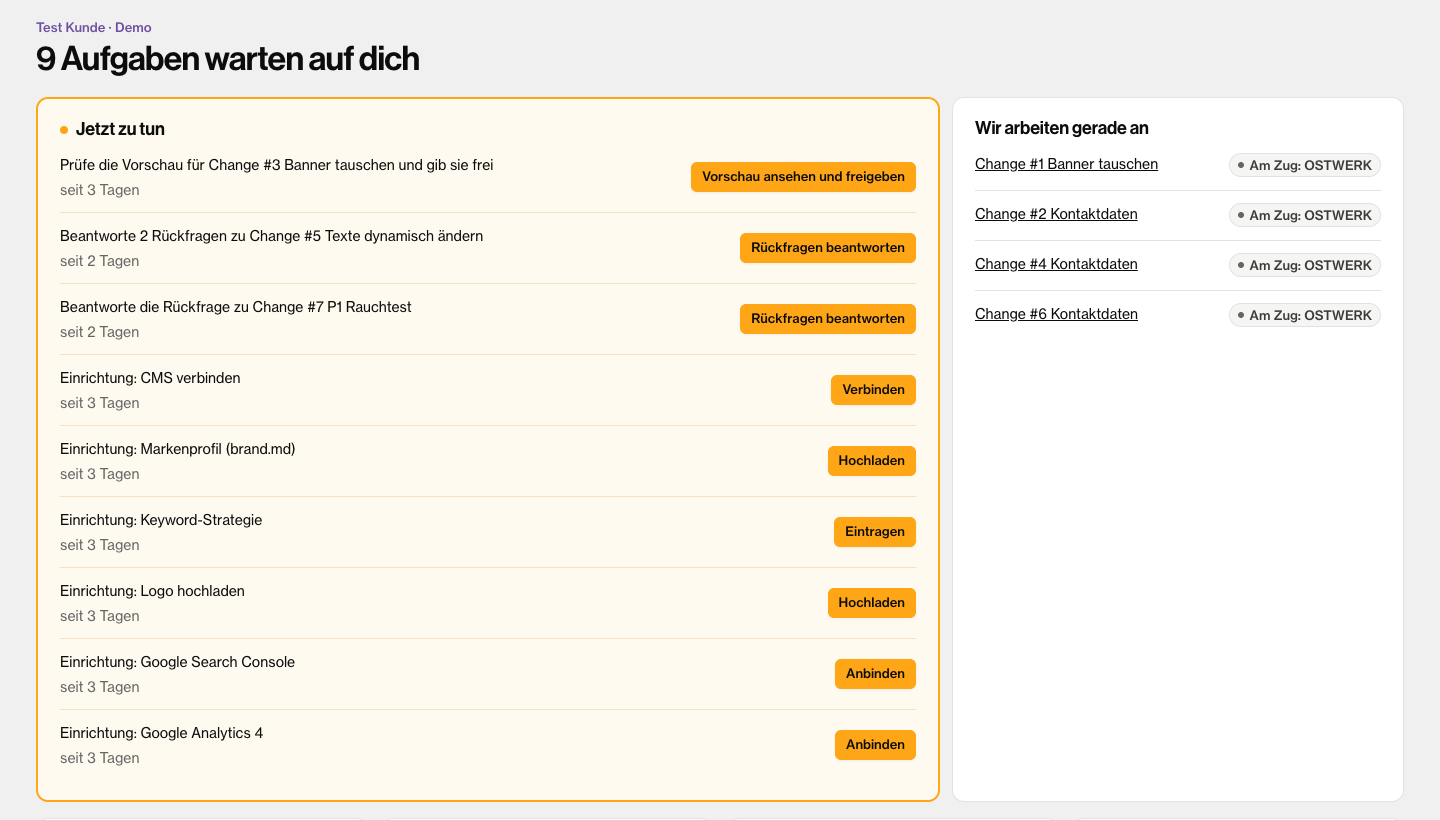The width and height of the screenshot is (1440, 820).
Task: Open Change #1 Banner tauschen link
Action: [x=1066, y=164]
